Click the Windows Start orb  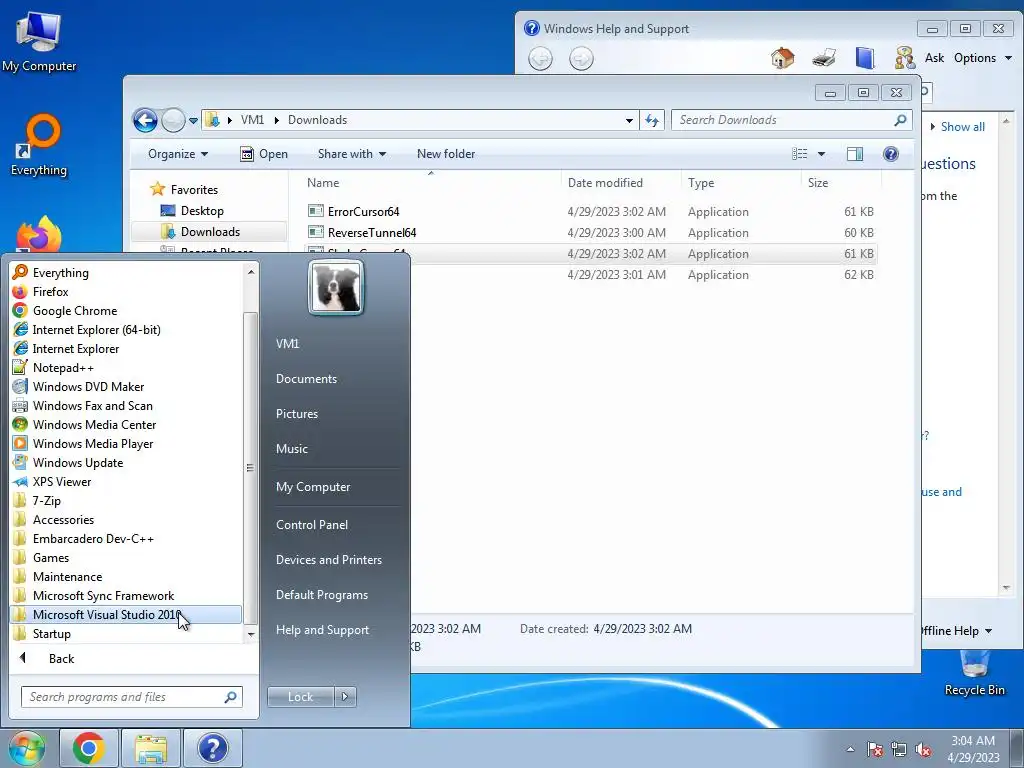tap(27, 748)
